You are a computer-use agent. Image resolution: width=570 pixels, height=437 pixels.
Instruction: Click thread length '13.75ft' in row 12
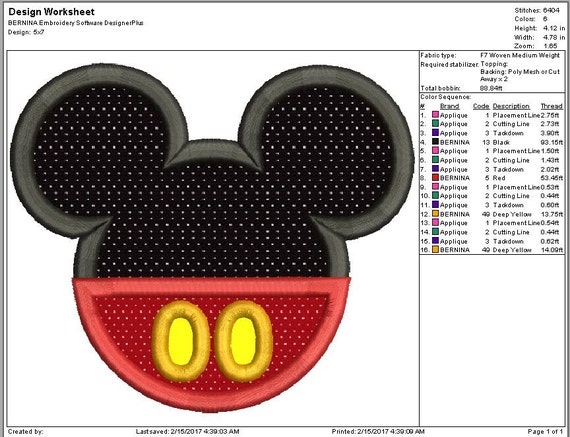pos(551,214)
